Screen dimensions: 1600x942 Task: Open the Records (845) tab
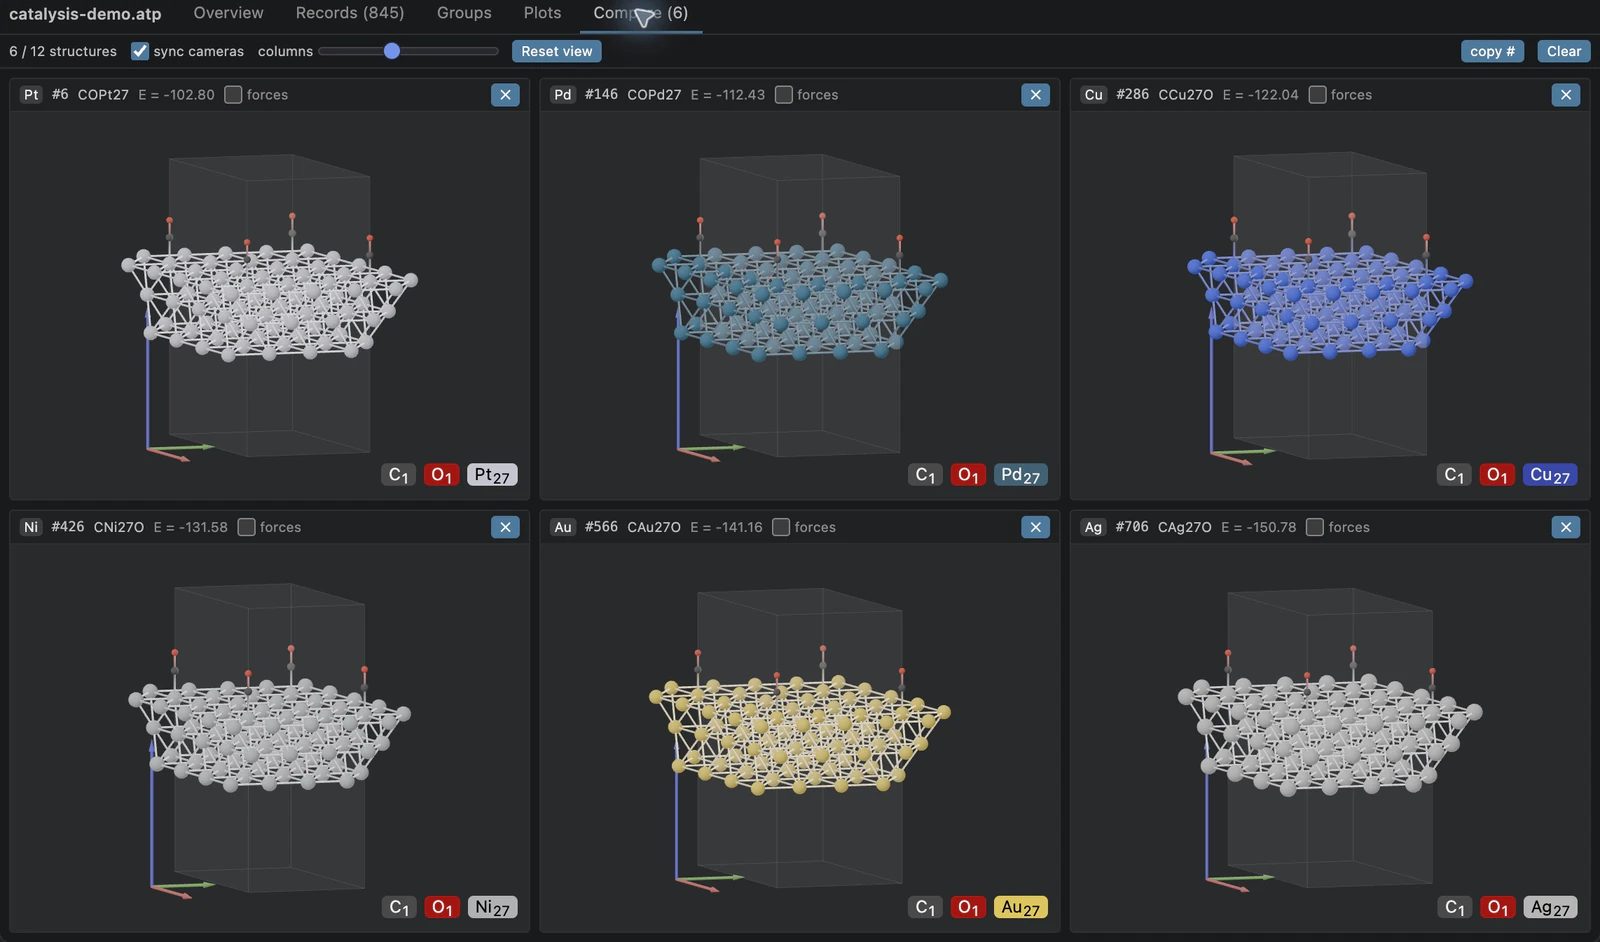coord(350,13)
